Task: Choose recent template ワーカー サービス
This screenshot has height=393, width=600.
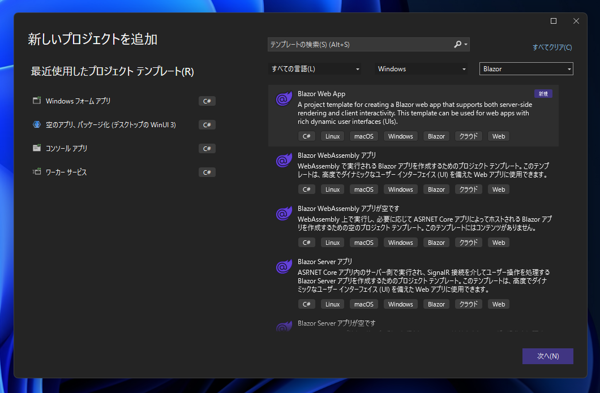Action: click(124, 172)
